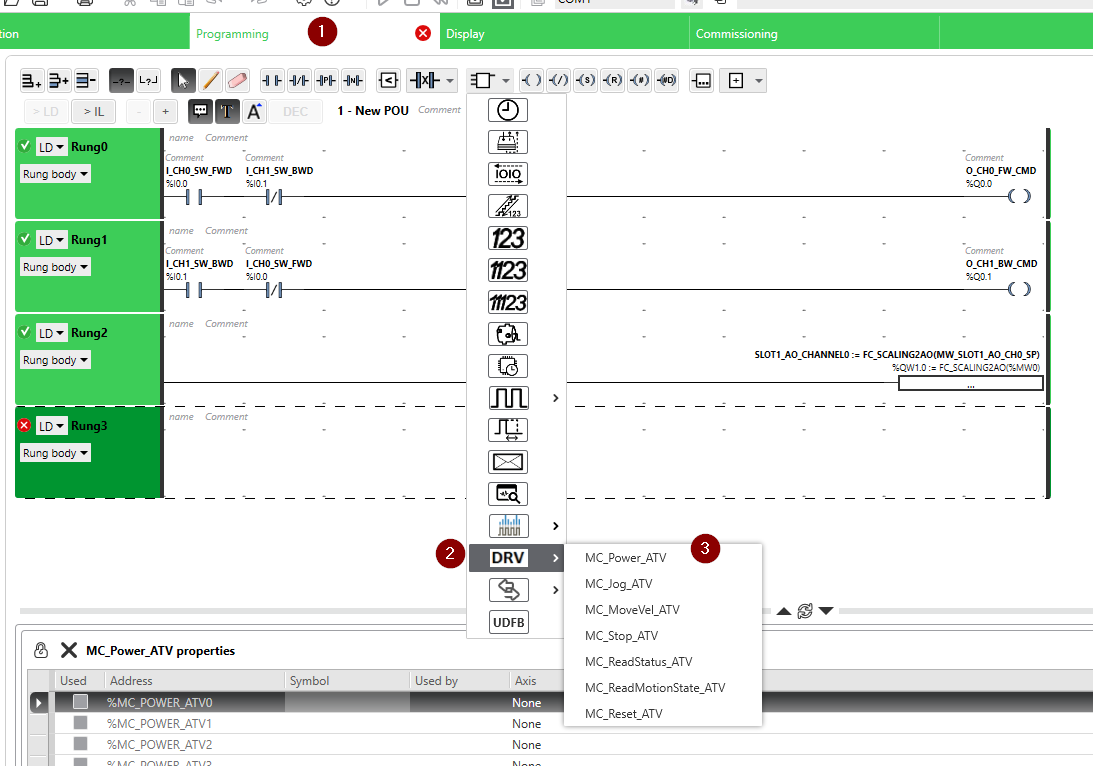Viewport: 1093px width, 766px height.
Task: Insert a new rung with first toolbar icon
Action: 31,81
